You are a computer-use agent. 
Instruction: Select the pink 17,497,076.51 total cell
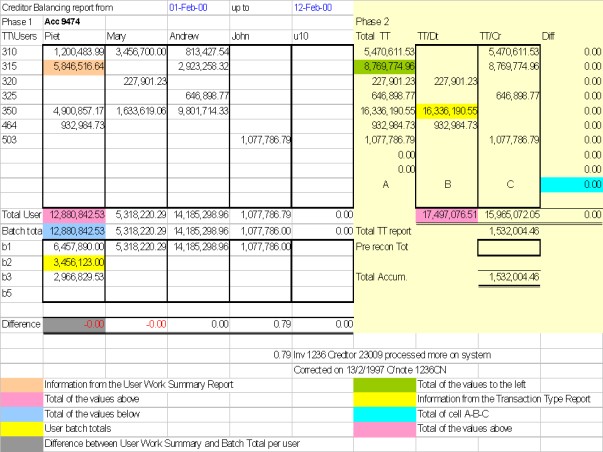(x=446, y=213)
